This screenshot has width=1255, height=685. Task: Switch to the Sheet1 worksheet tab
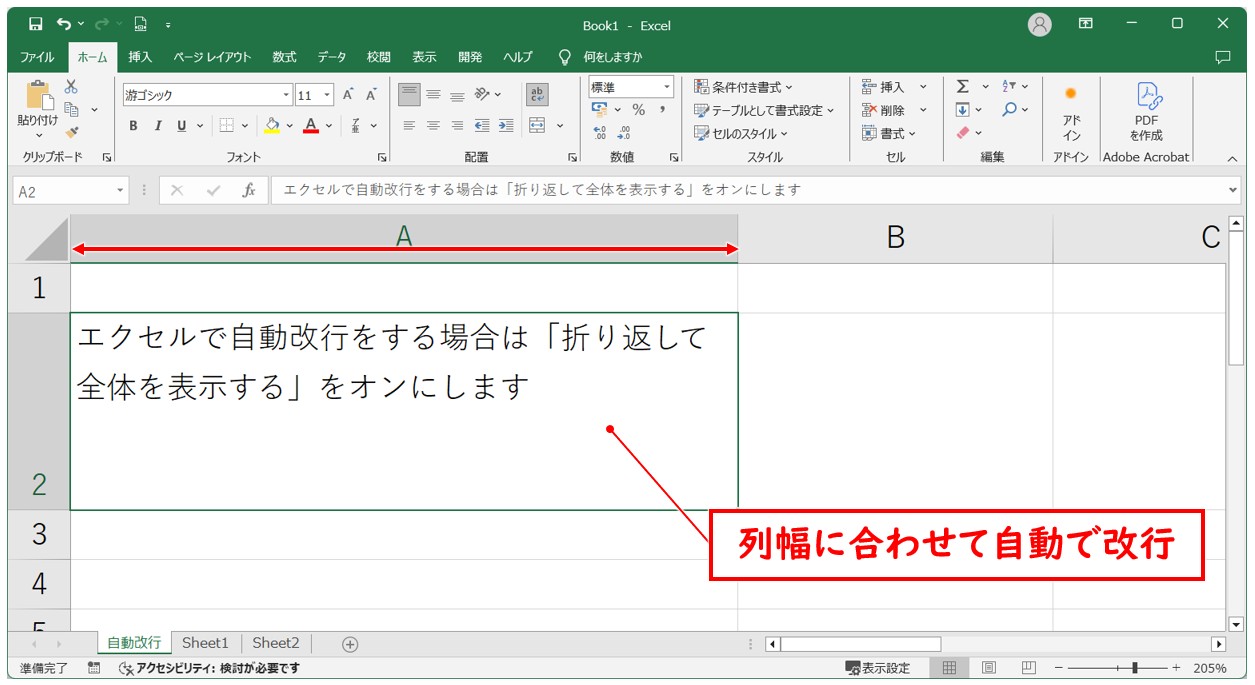205,643
